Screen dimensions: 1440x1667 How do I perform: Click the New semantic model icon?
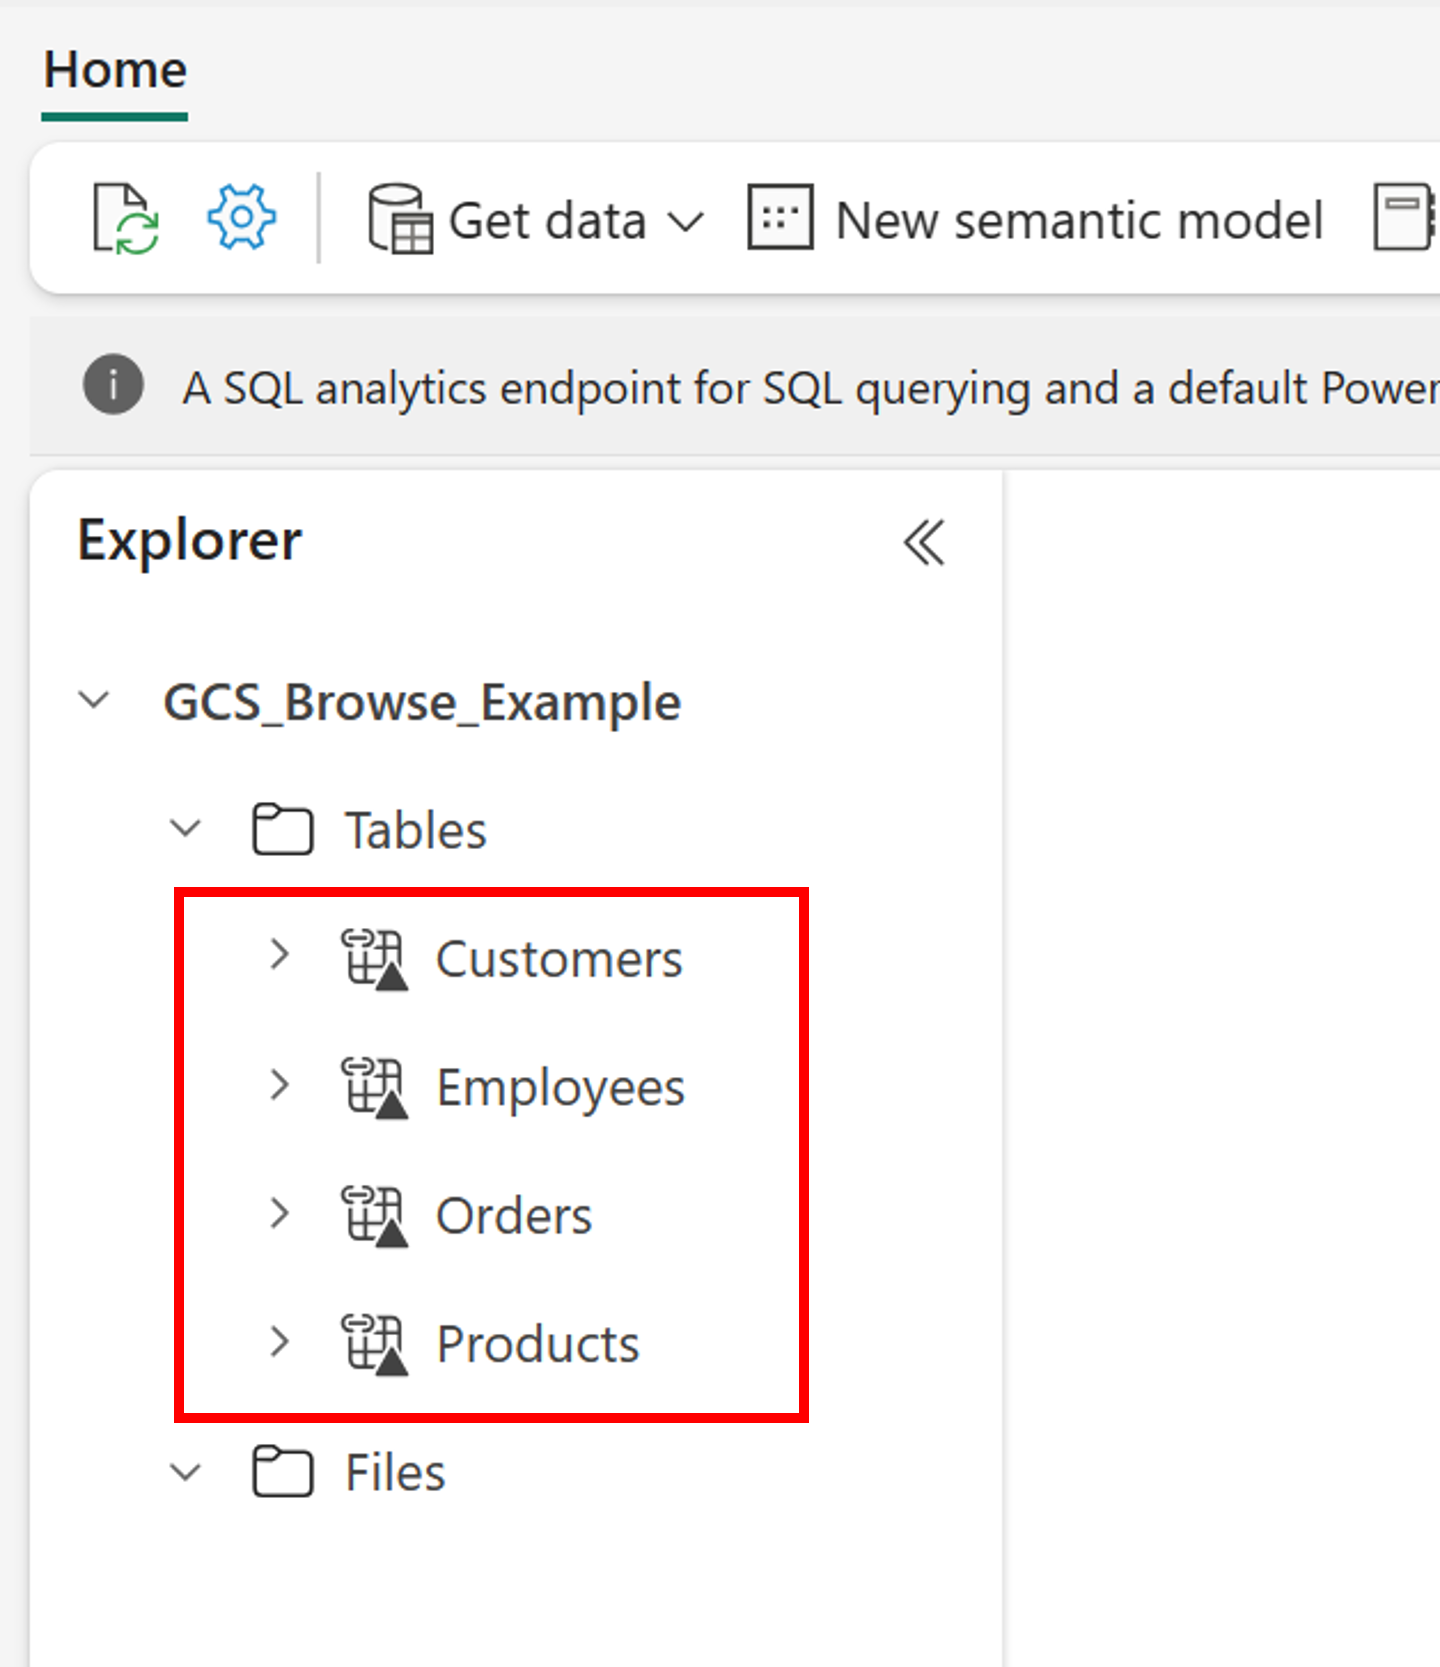click(x=780, y=217)
